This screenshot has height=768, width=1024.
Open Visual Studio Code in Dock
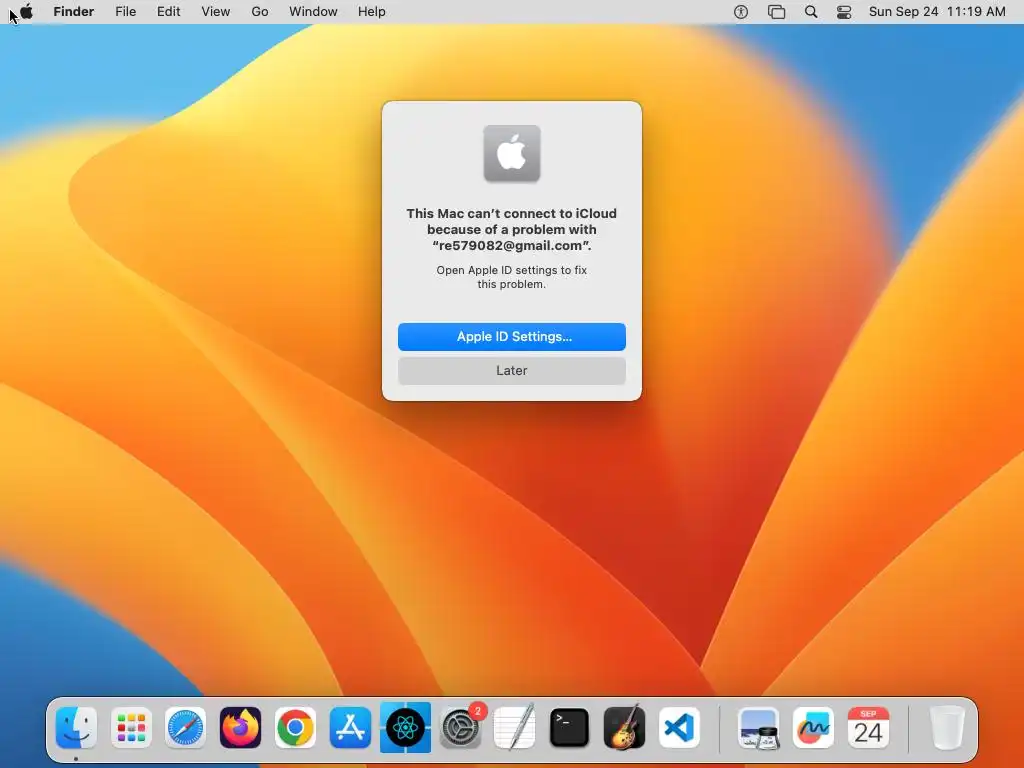(679, 728)
